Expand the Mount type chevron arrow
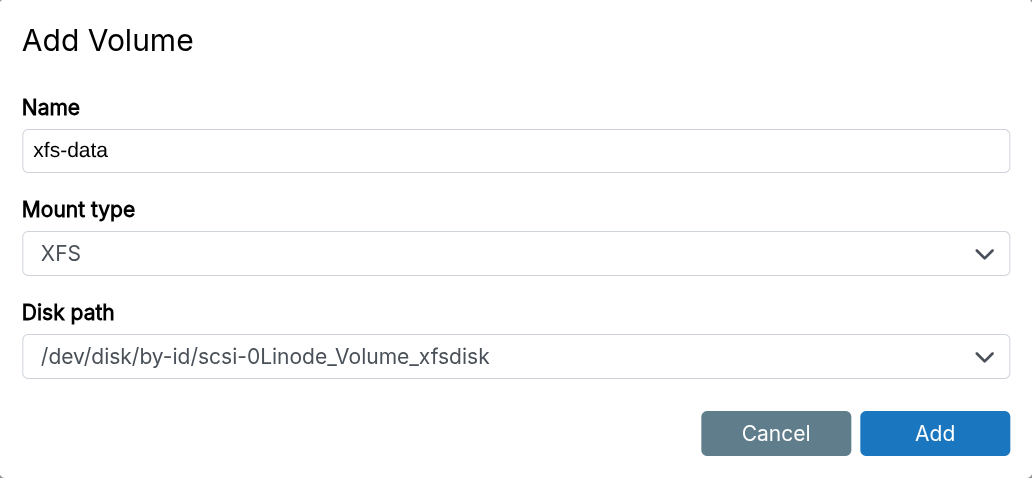This screenshot has height=478, width=1032. click(x=984, y=254)
